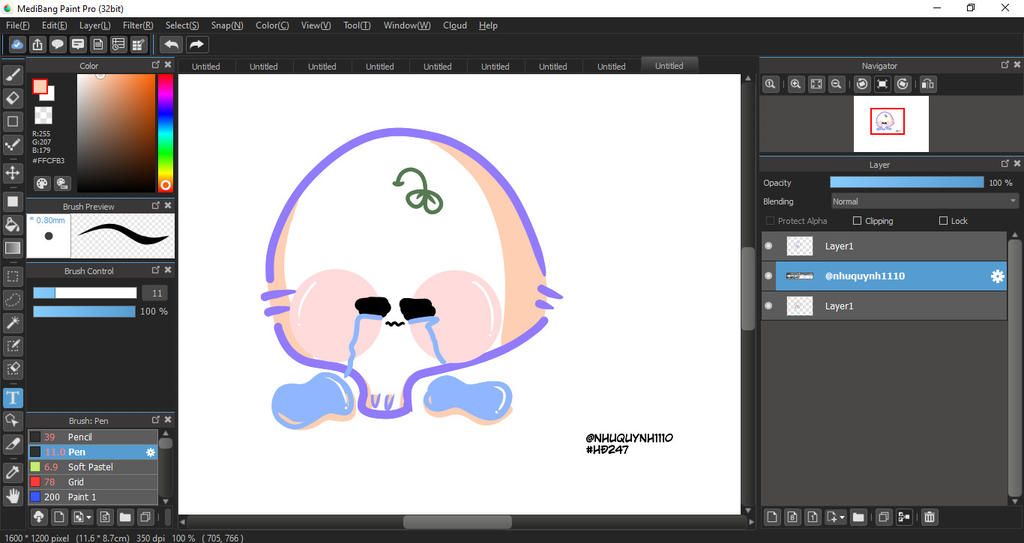The height and width of the screenshot is (543, 1024).
Task: Open the Snap menu
Action: (x=227, y=25)
